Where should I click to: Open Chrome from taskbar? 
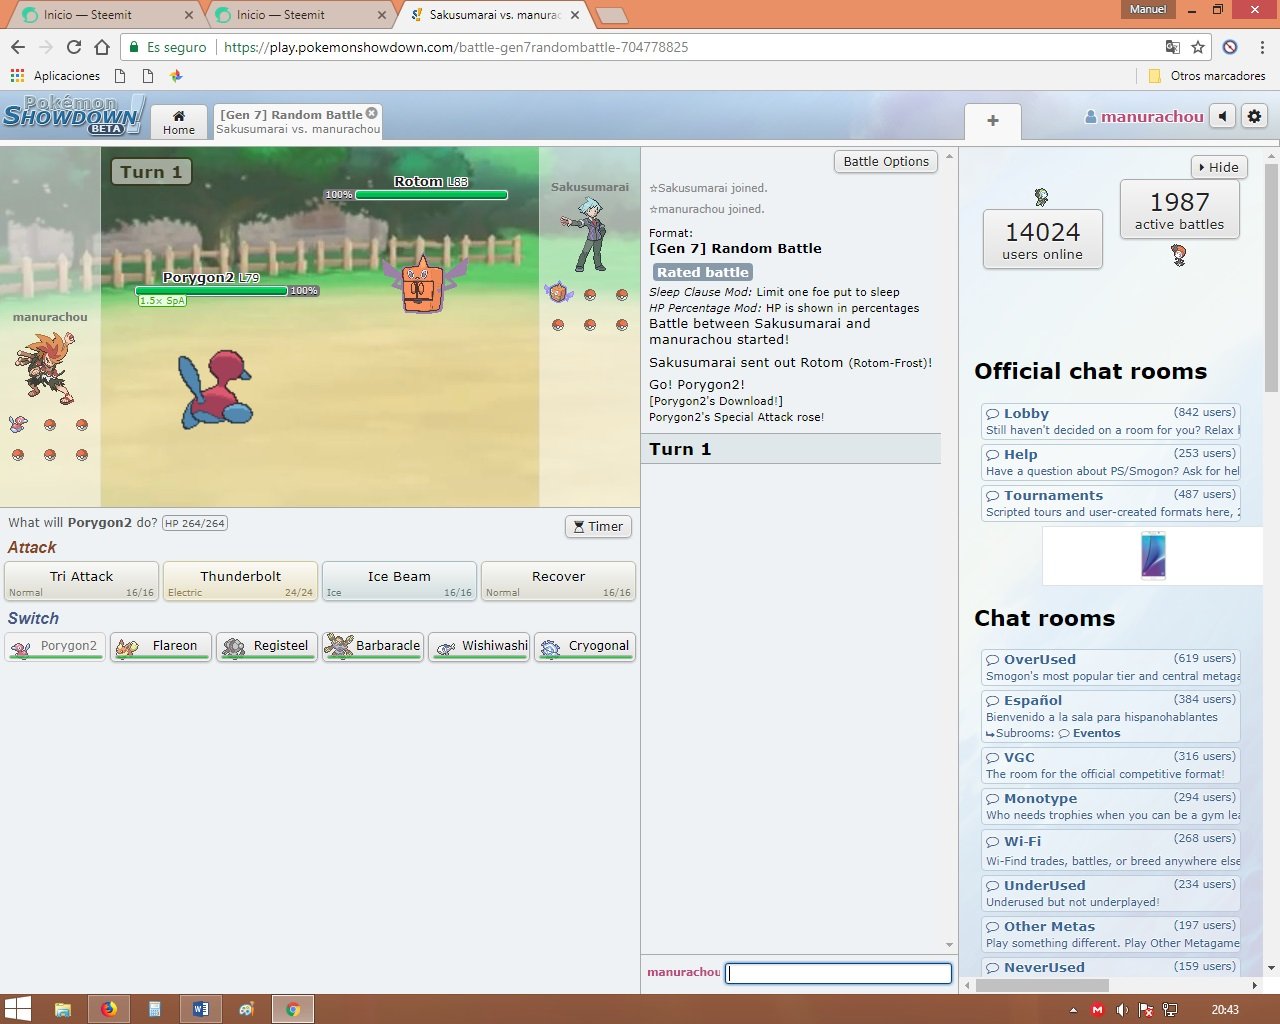[293, 1009]
